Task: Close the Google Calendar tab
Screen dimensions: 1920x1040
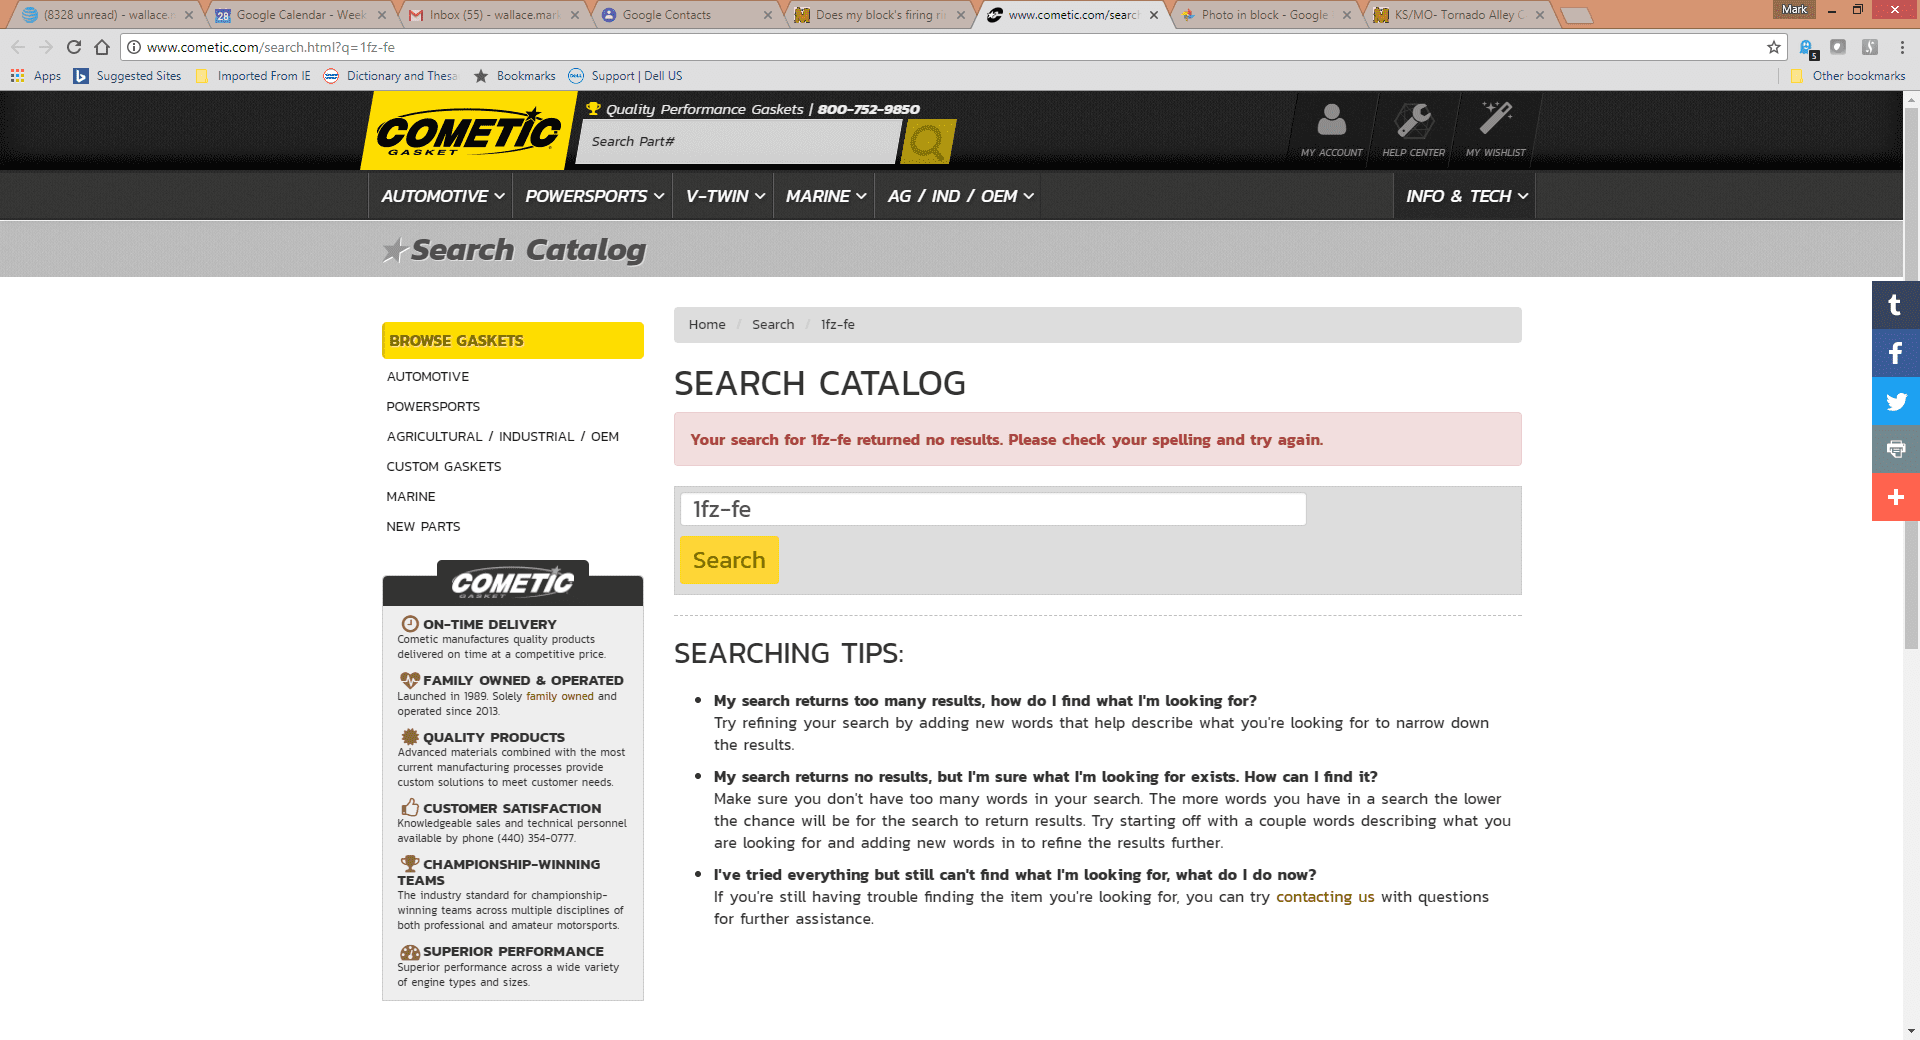Action: click(382, 15)
